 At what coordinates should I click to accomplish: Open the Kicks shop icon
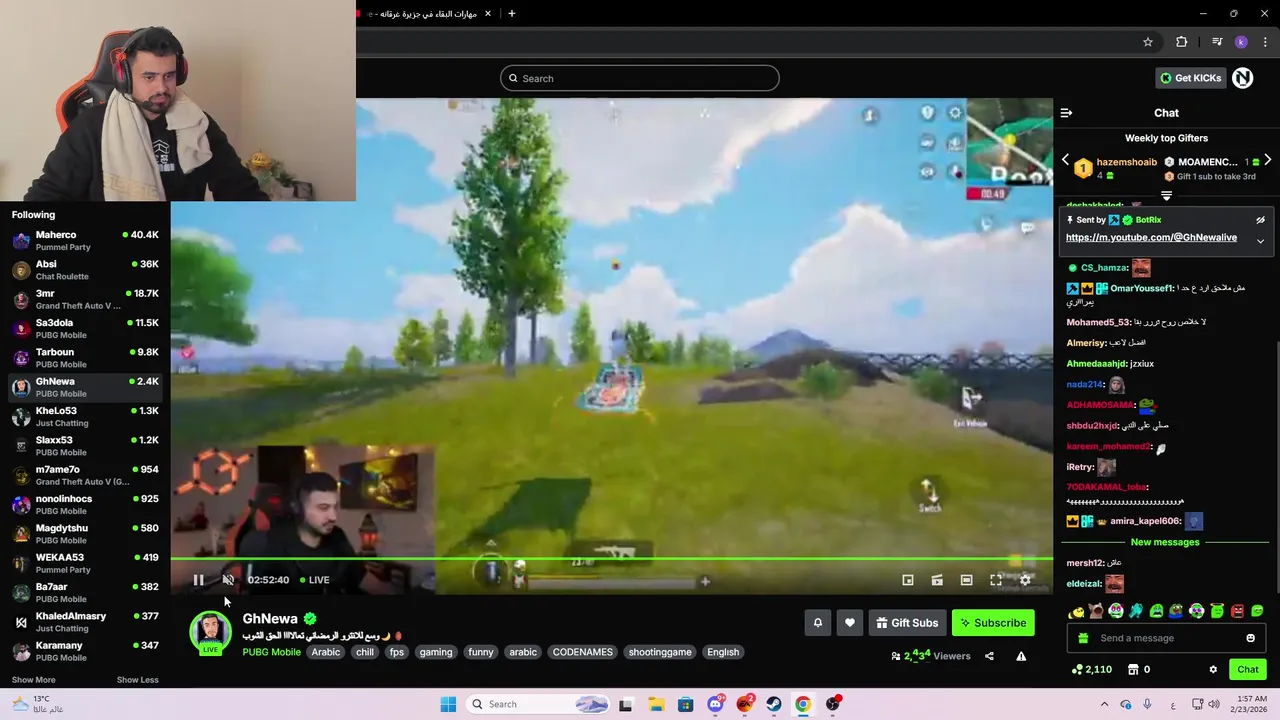pos(1133,669)
